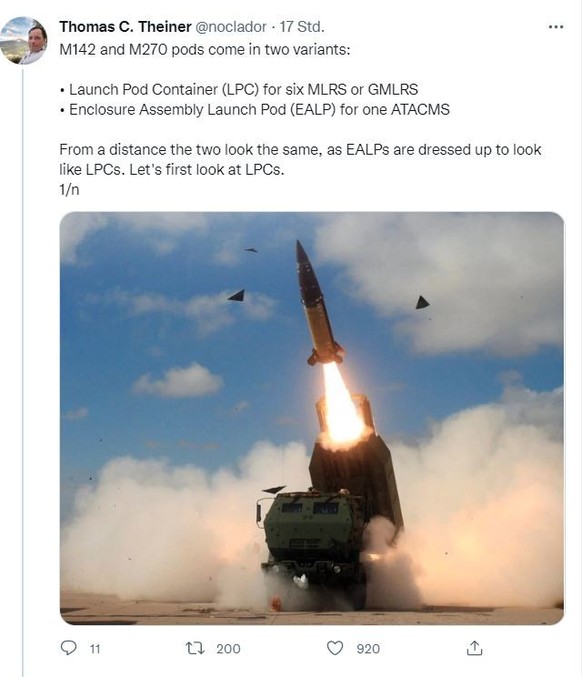Open the ATACMS launch photo
This screenshot has width=582, height=677.
[x=312, y=418]
